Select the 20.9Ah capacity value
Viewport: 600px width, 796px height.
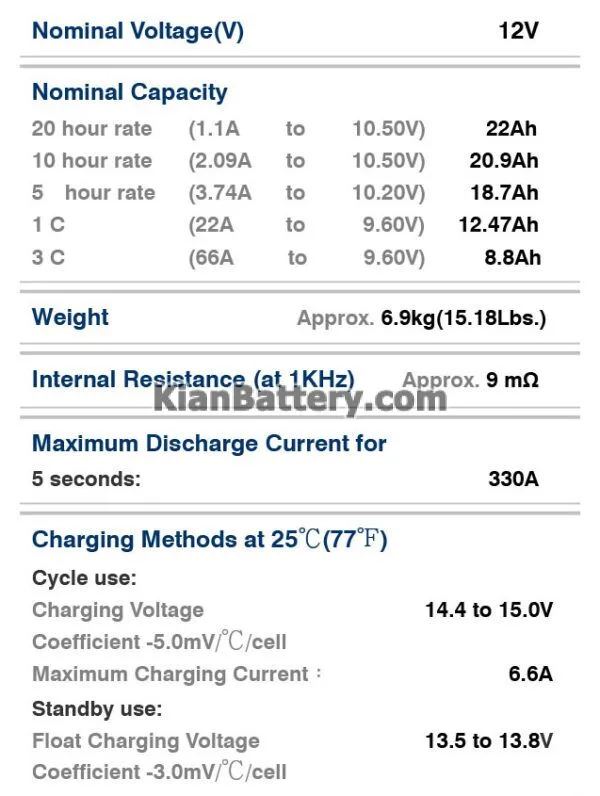click(504, 160)
